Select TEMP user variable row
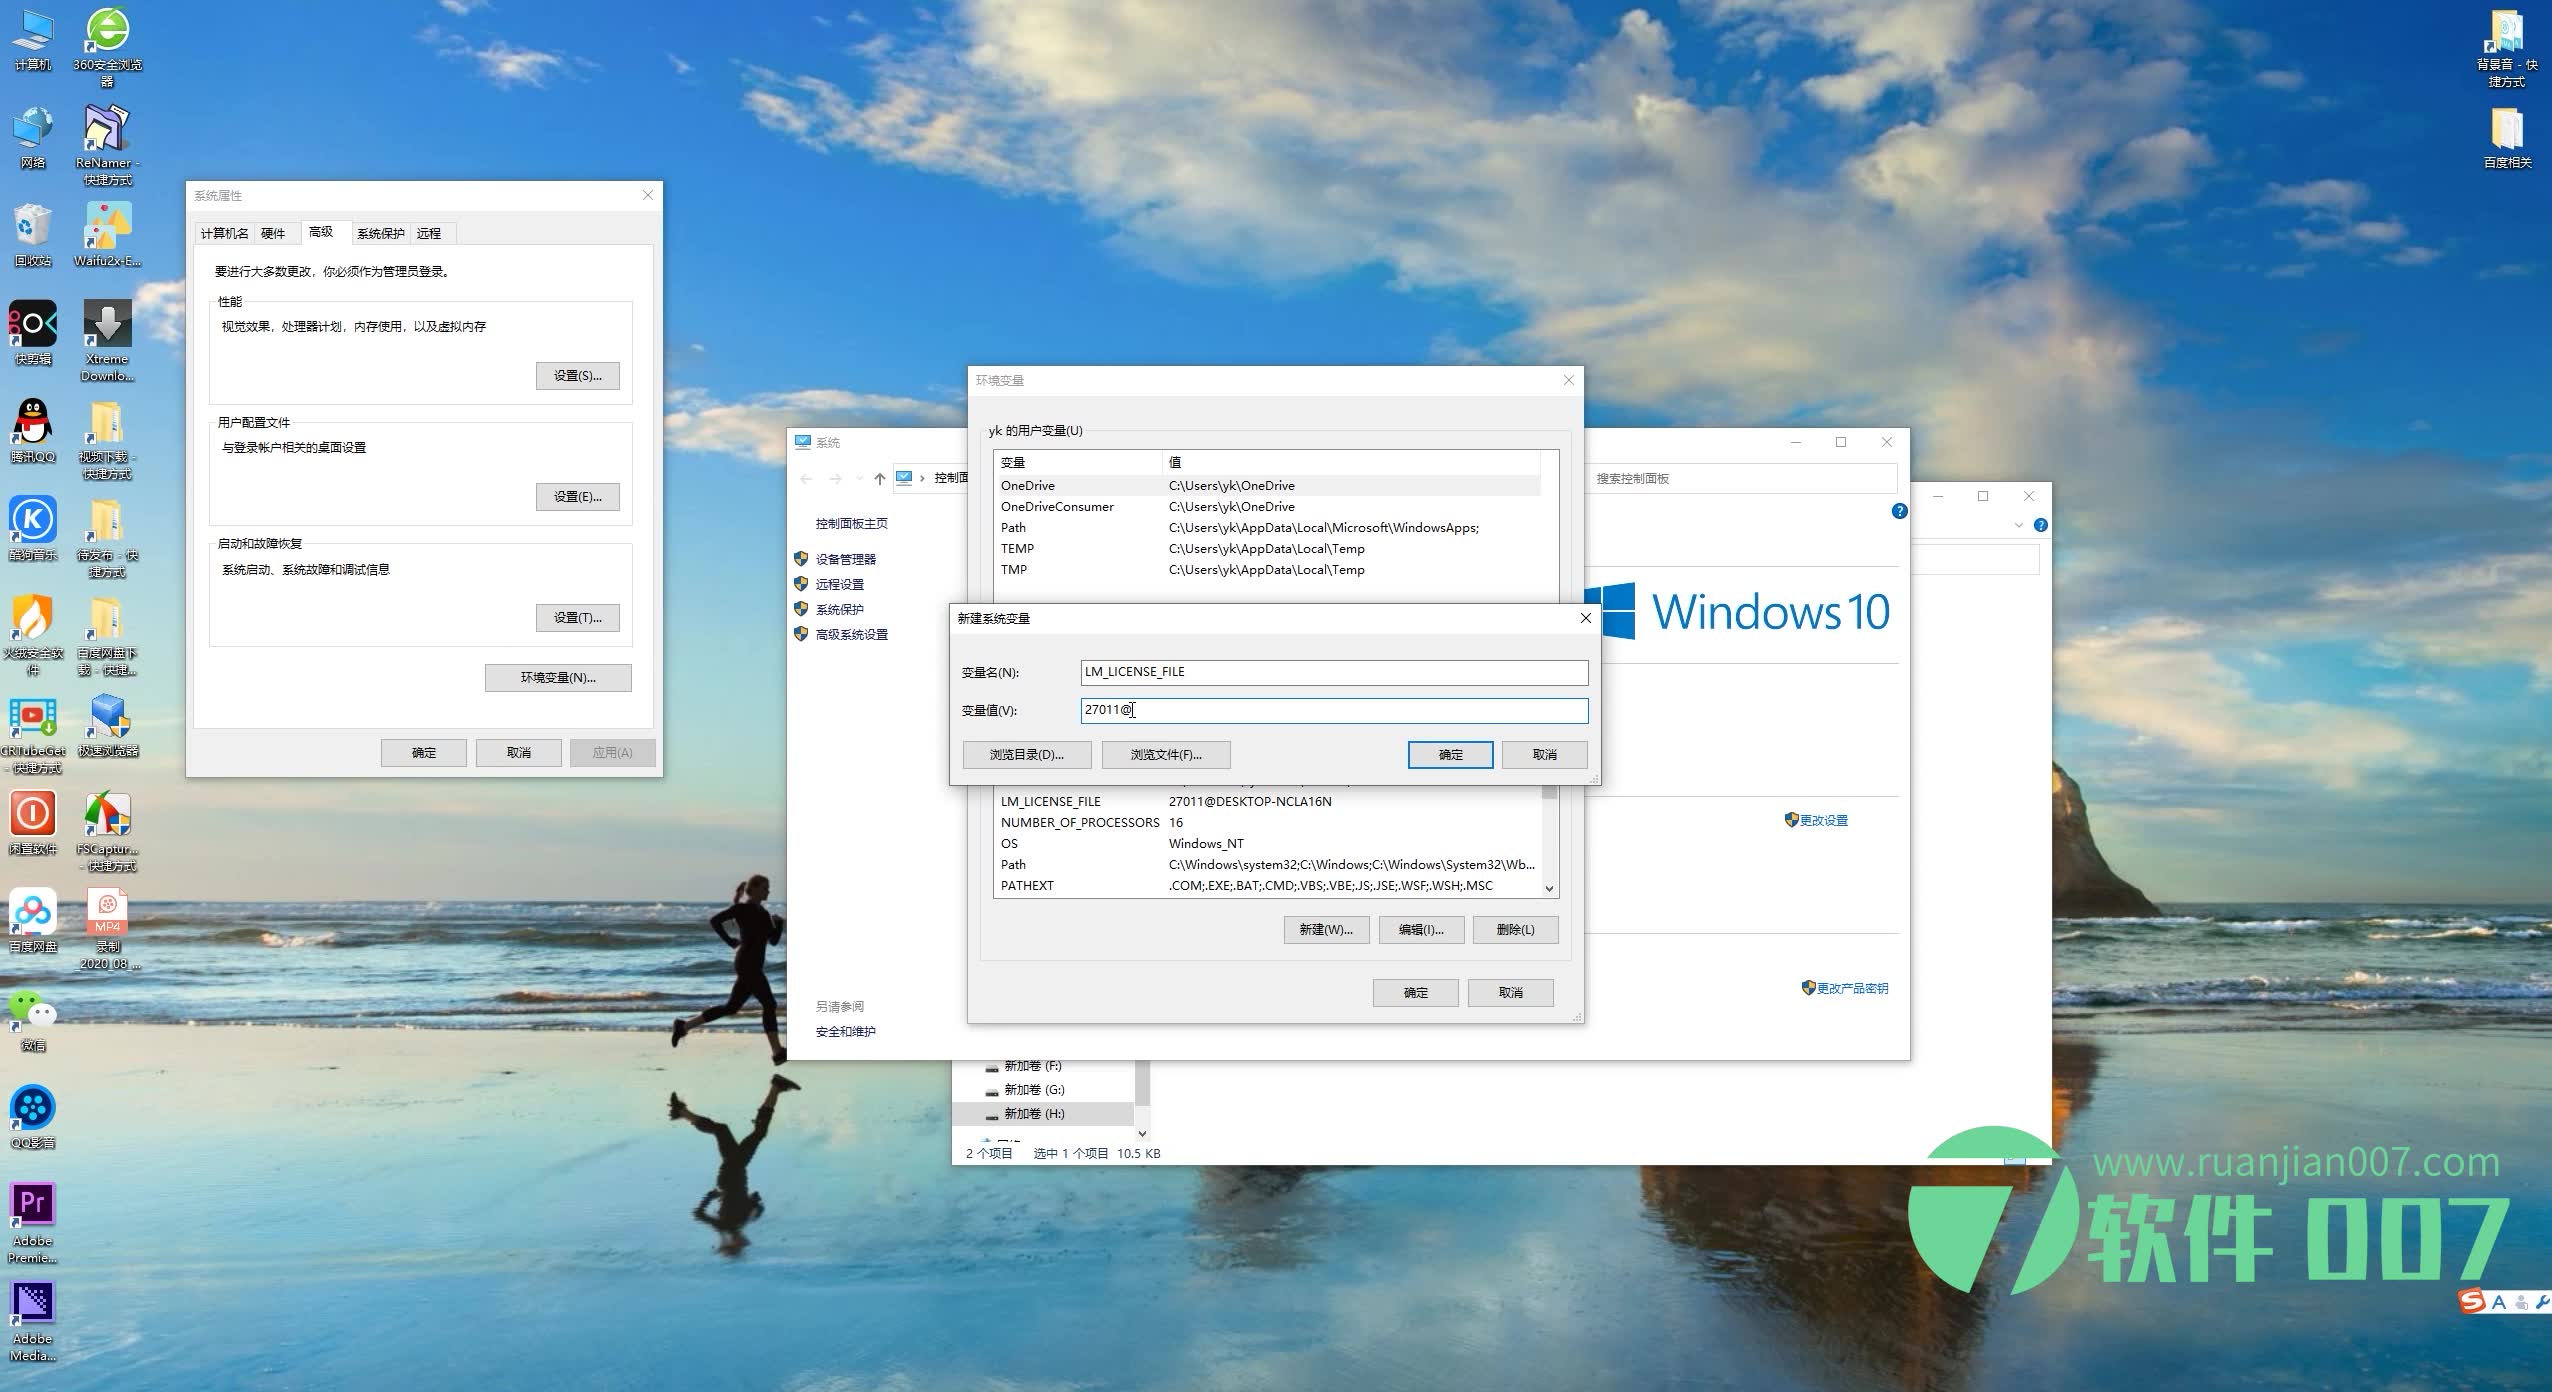 [x=1267, y=549]
